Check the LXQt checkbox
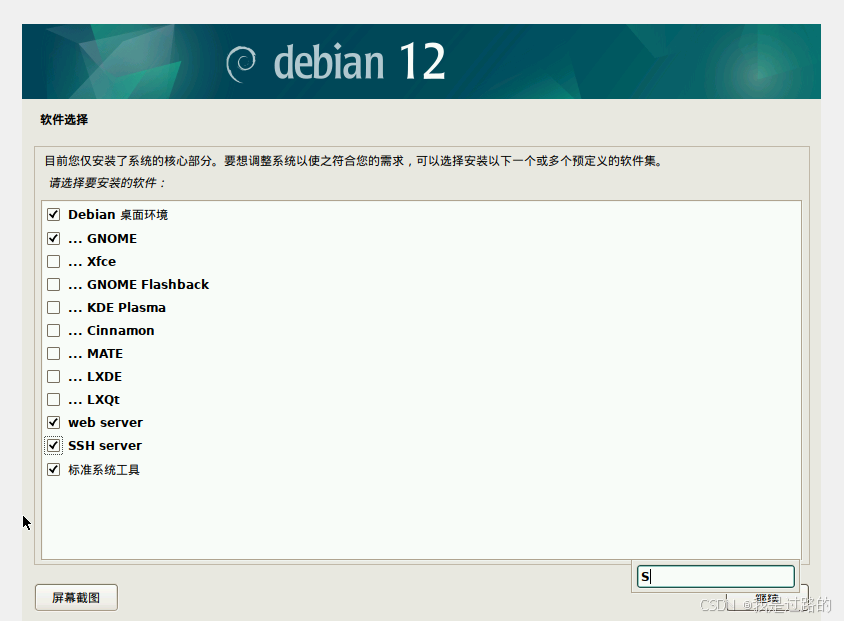This screenshot has height=621, width=844. click(53, 399)
